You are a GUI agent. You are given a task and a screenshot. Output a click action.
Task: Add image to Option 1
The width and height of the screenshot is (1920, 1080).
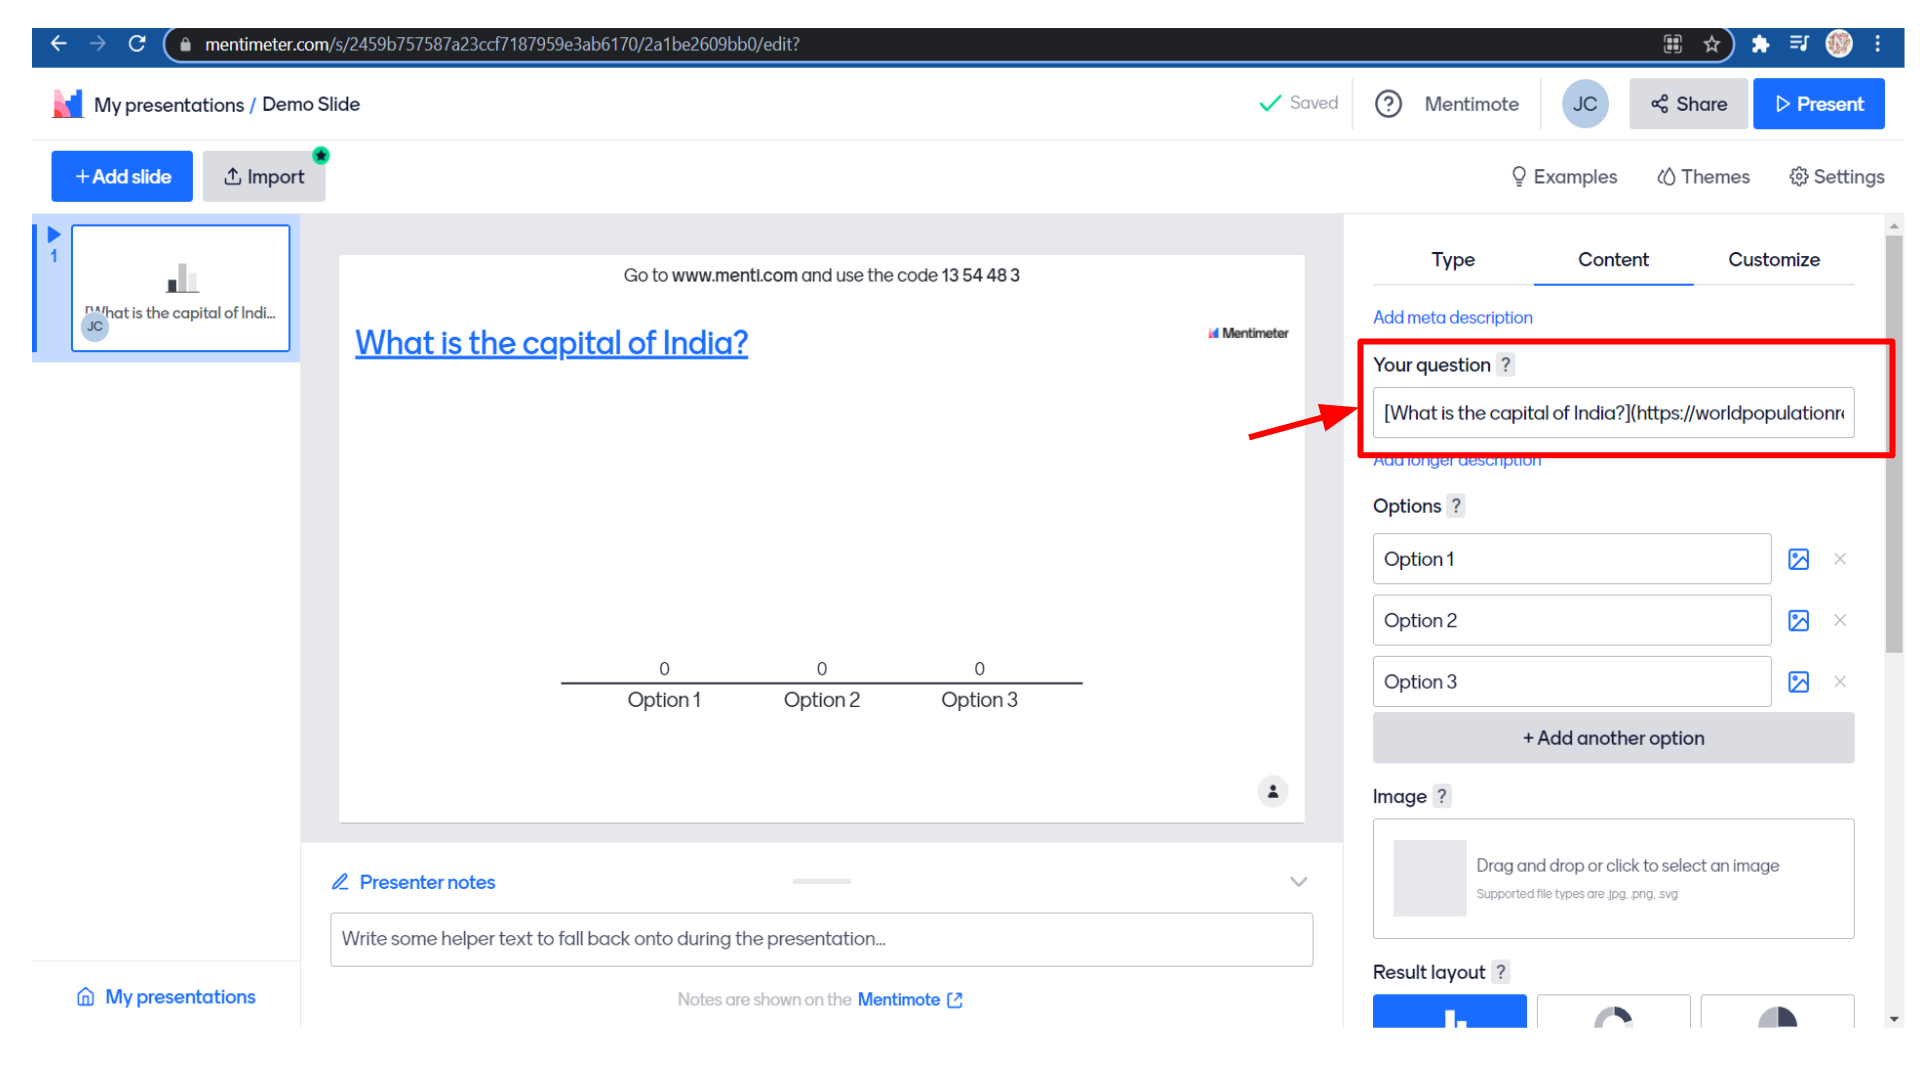point(1798,559)
